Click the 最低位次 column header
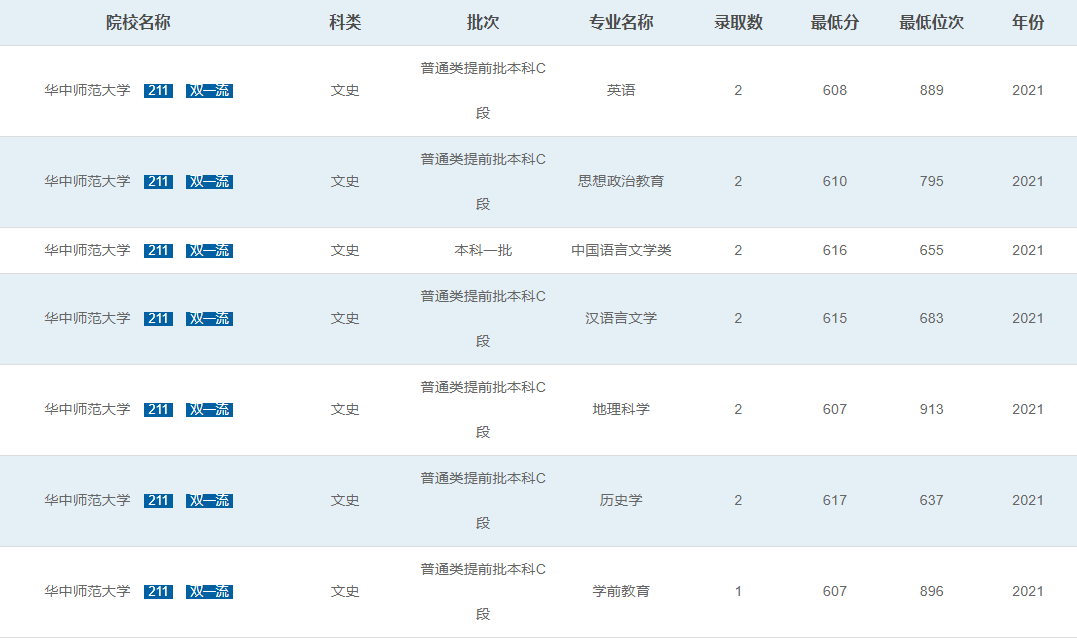This screenshot has width=1077, height=638. pyautogui.click(x=931, y=23)
